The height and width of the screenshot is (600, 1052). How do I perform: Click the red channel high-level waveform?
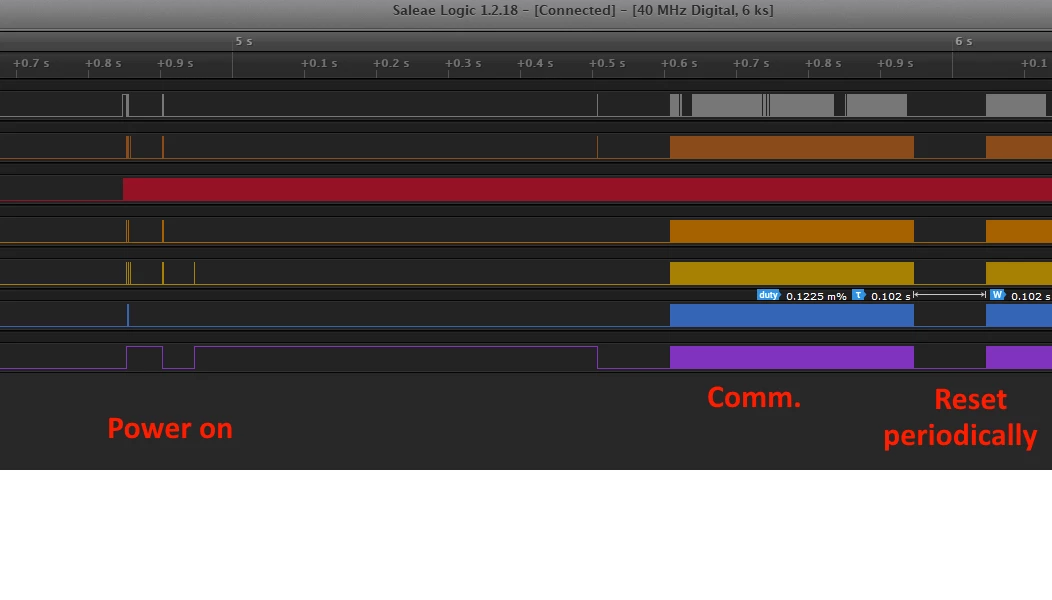pyautogui.click(x=587, y=189)
